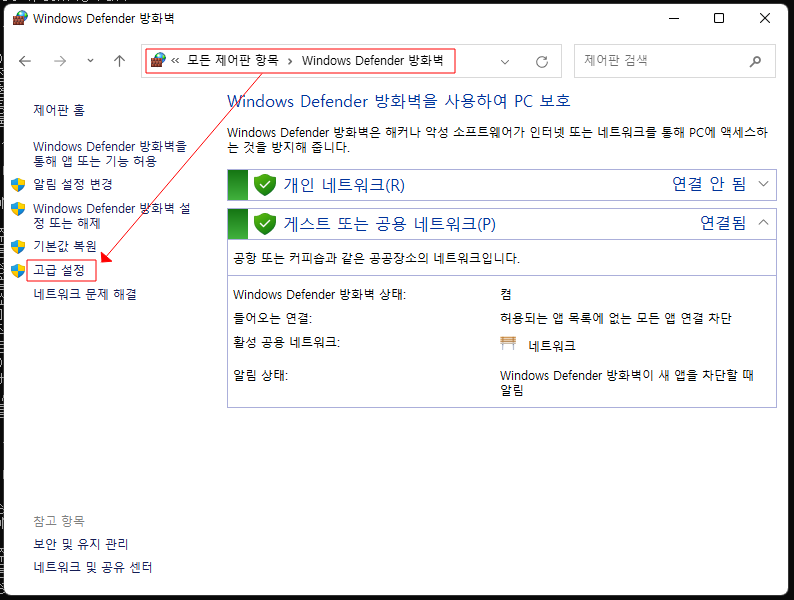Minimize the Windows Defender 방화벽 window
794x600 pixels.
click(674, 18)
